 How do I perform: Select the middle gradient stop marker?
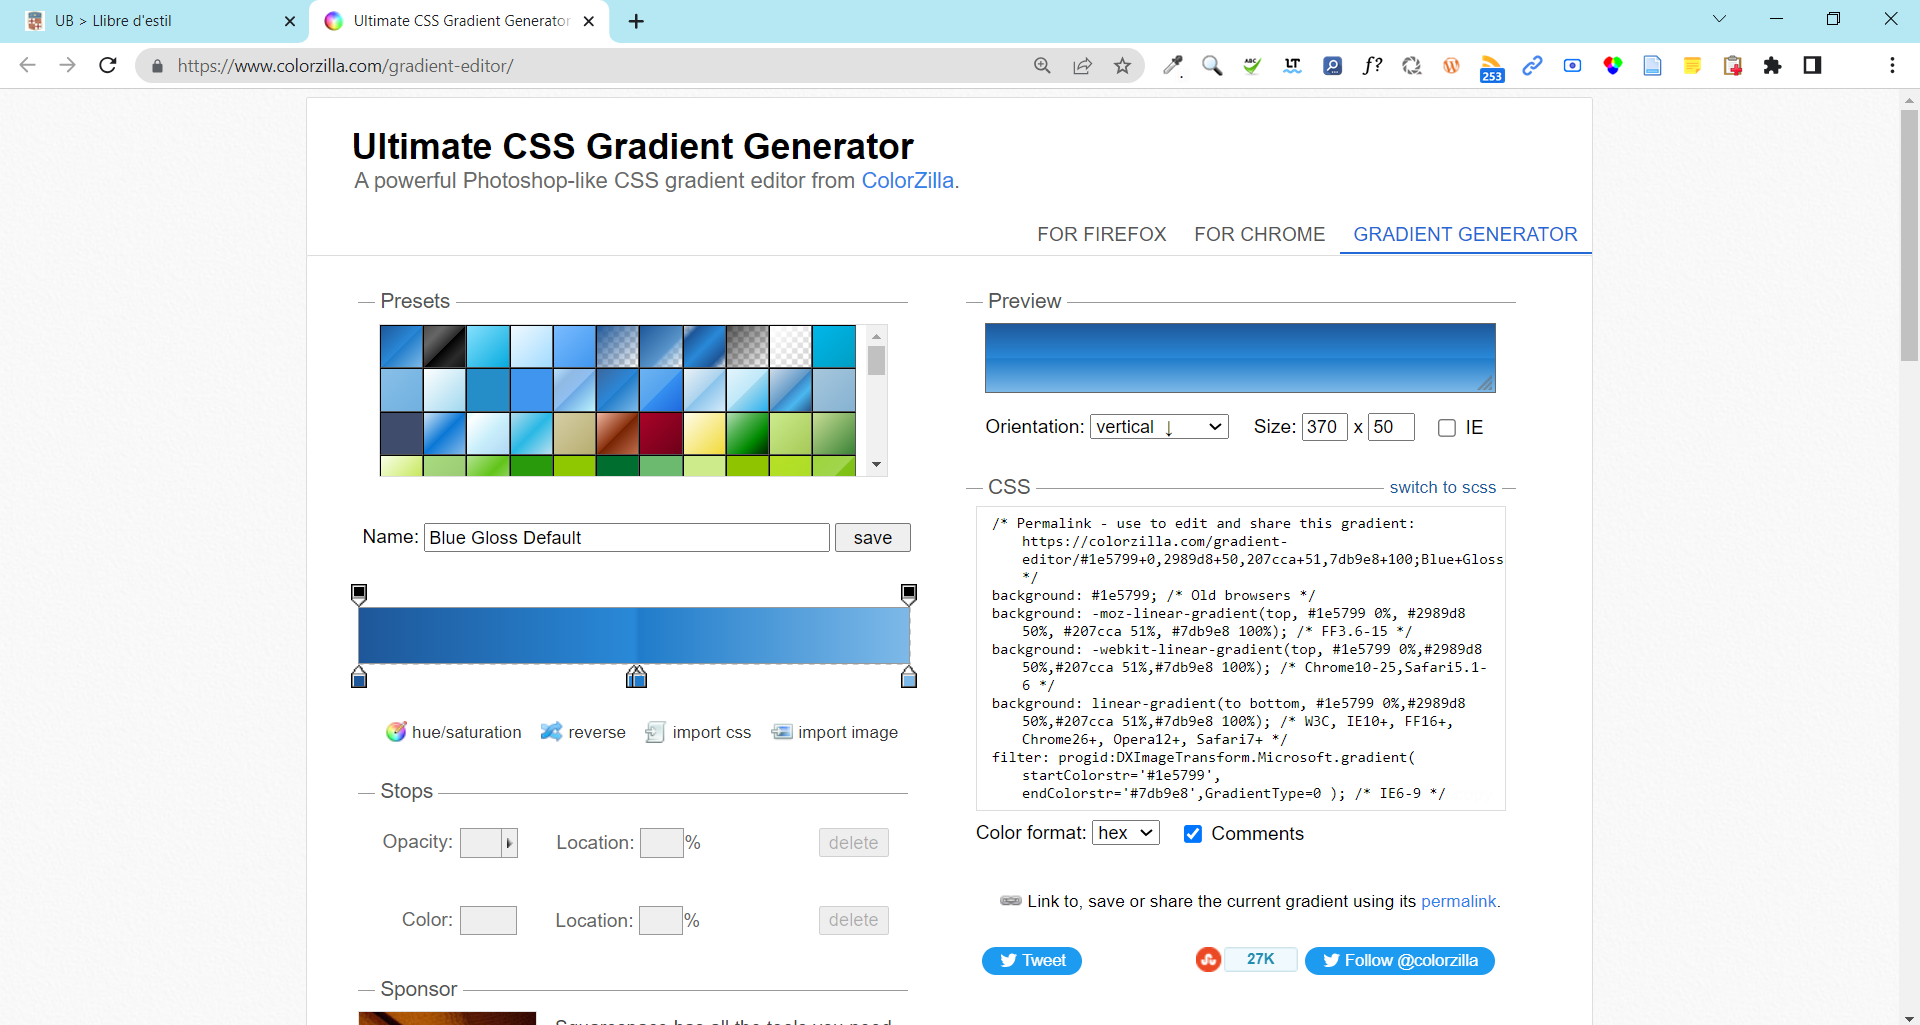[x=637, y=678]
